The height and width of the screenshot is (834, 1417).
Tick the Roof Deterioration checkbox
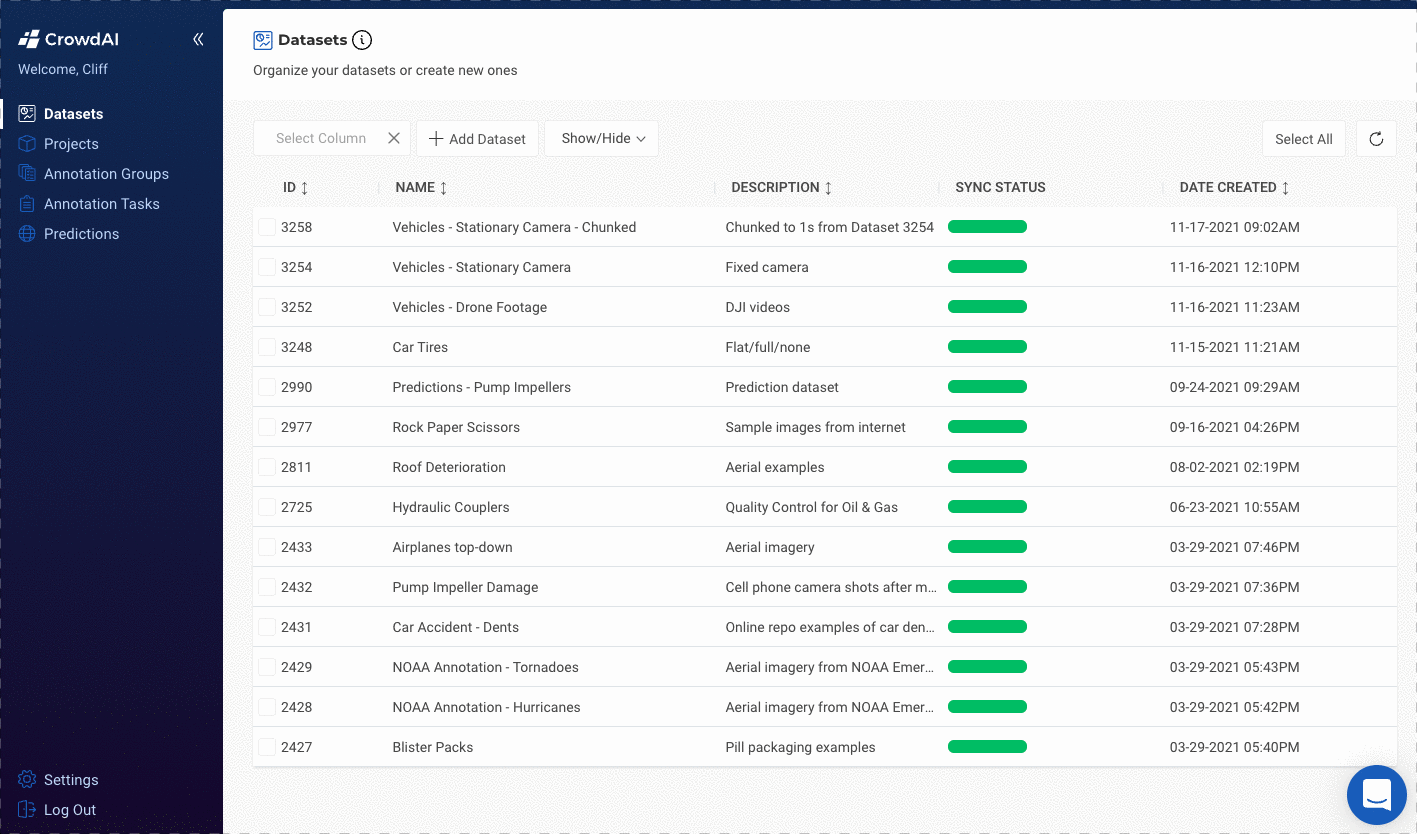click(x=267, y=467)
